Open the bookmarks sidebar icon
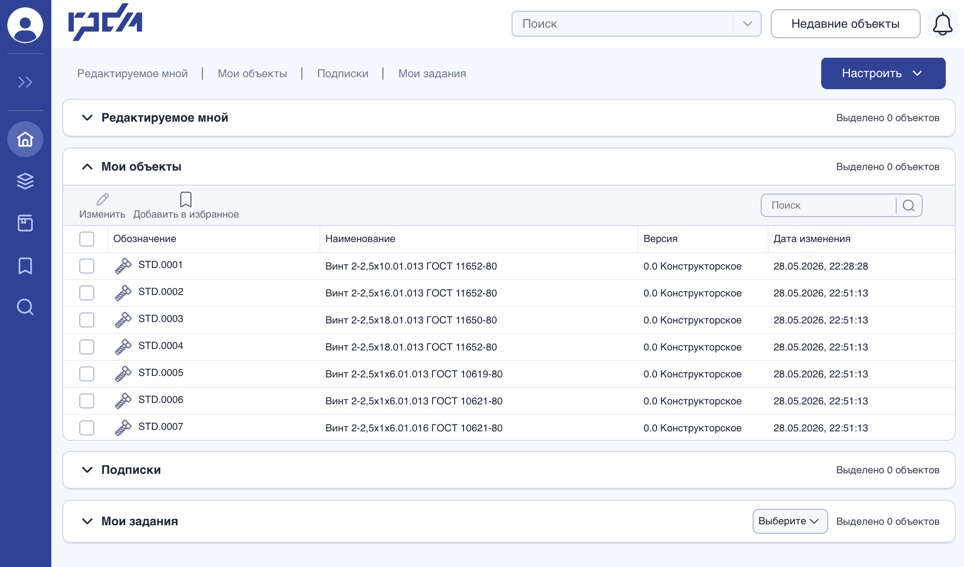 tap(25, 265)
